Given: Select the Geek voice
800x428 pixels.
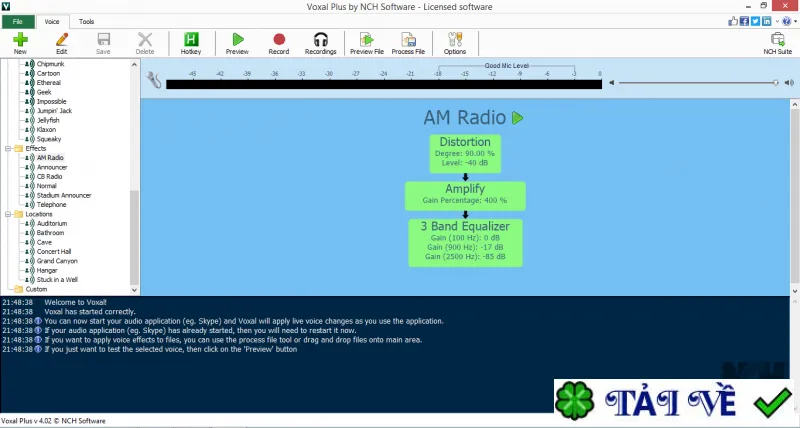Looking at the screenshot, I should pyautogui.click(x=44, y=92).
